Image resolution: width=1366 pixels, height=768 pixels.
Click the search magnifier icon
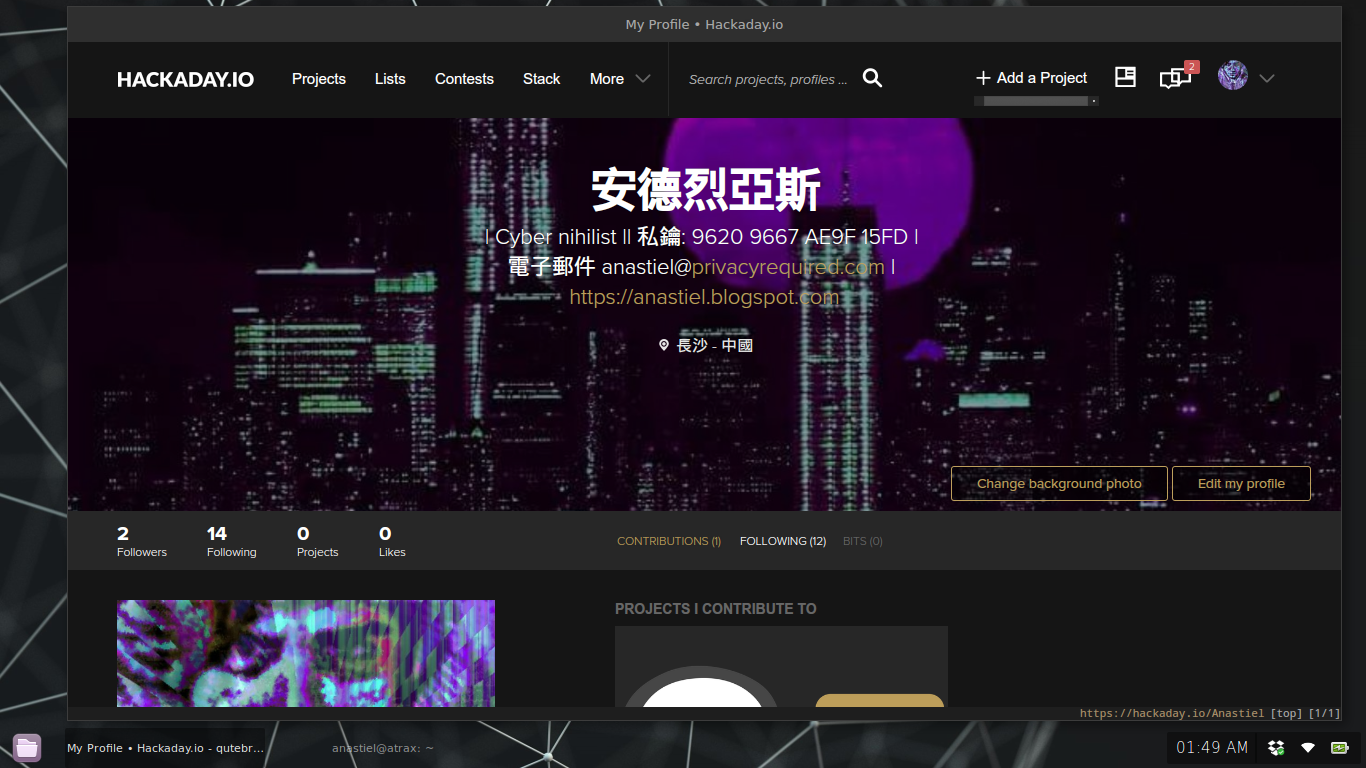pos(872,78)
